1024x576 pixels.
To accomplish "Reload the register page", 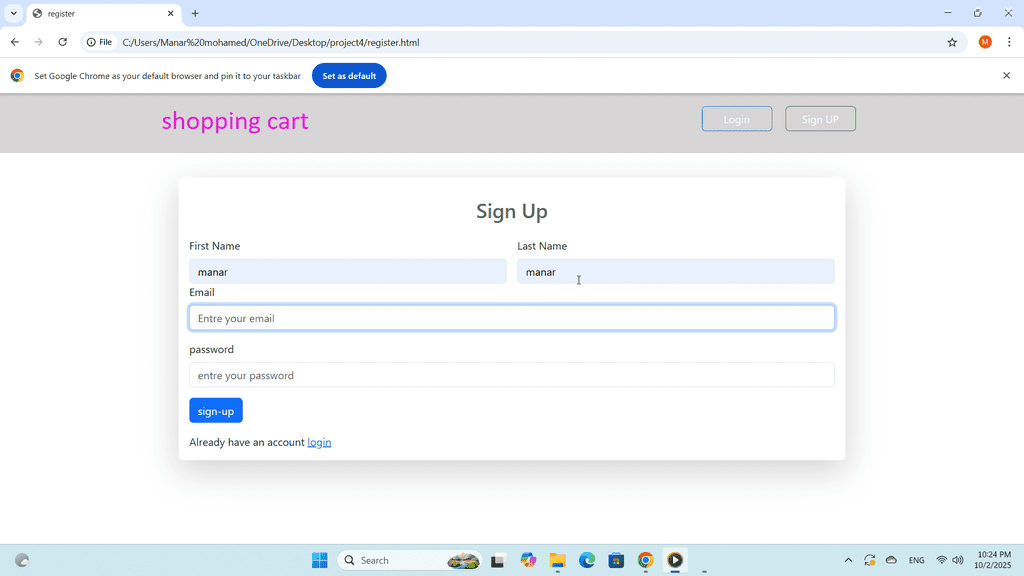I will click(63, 42).
